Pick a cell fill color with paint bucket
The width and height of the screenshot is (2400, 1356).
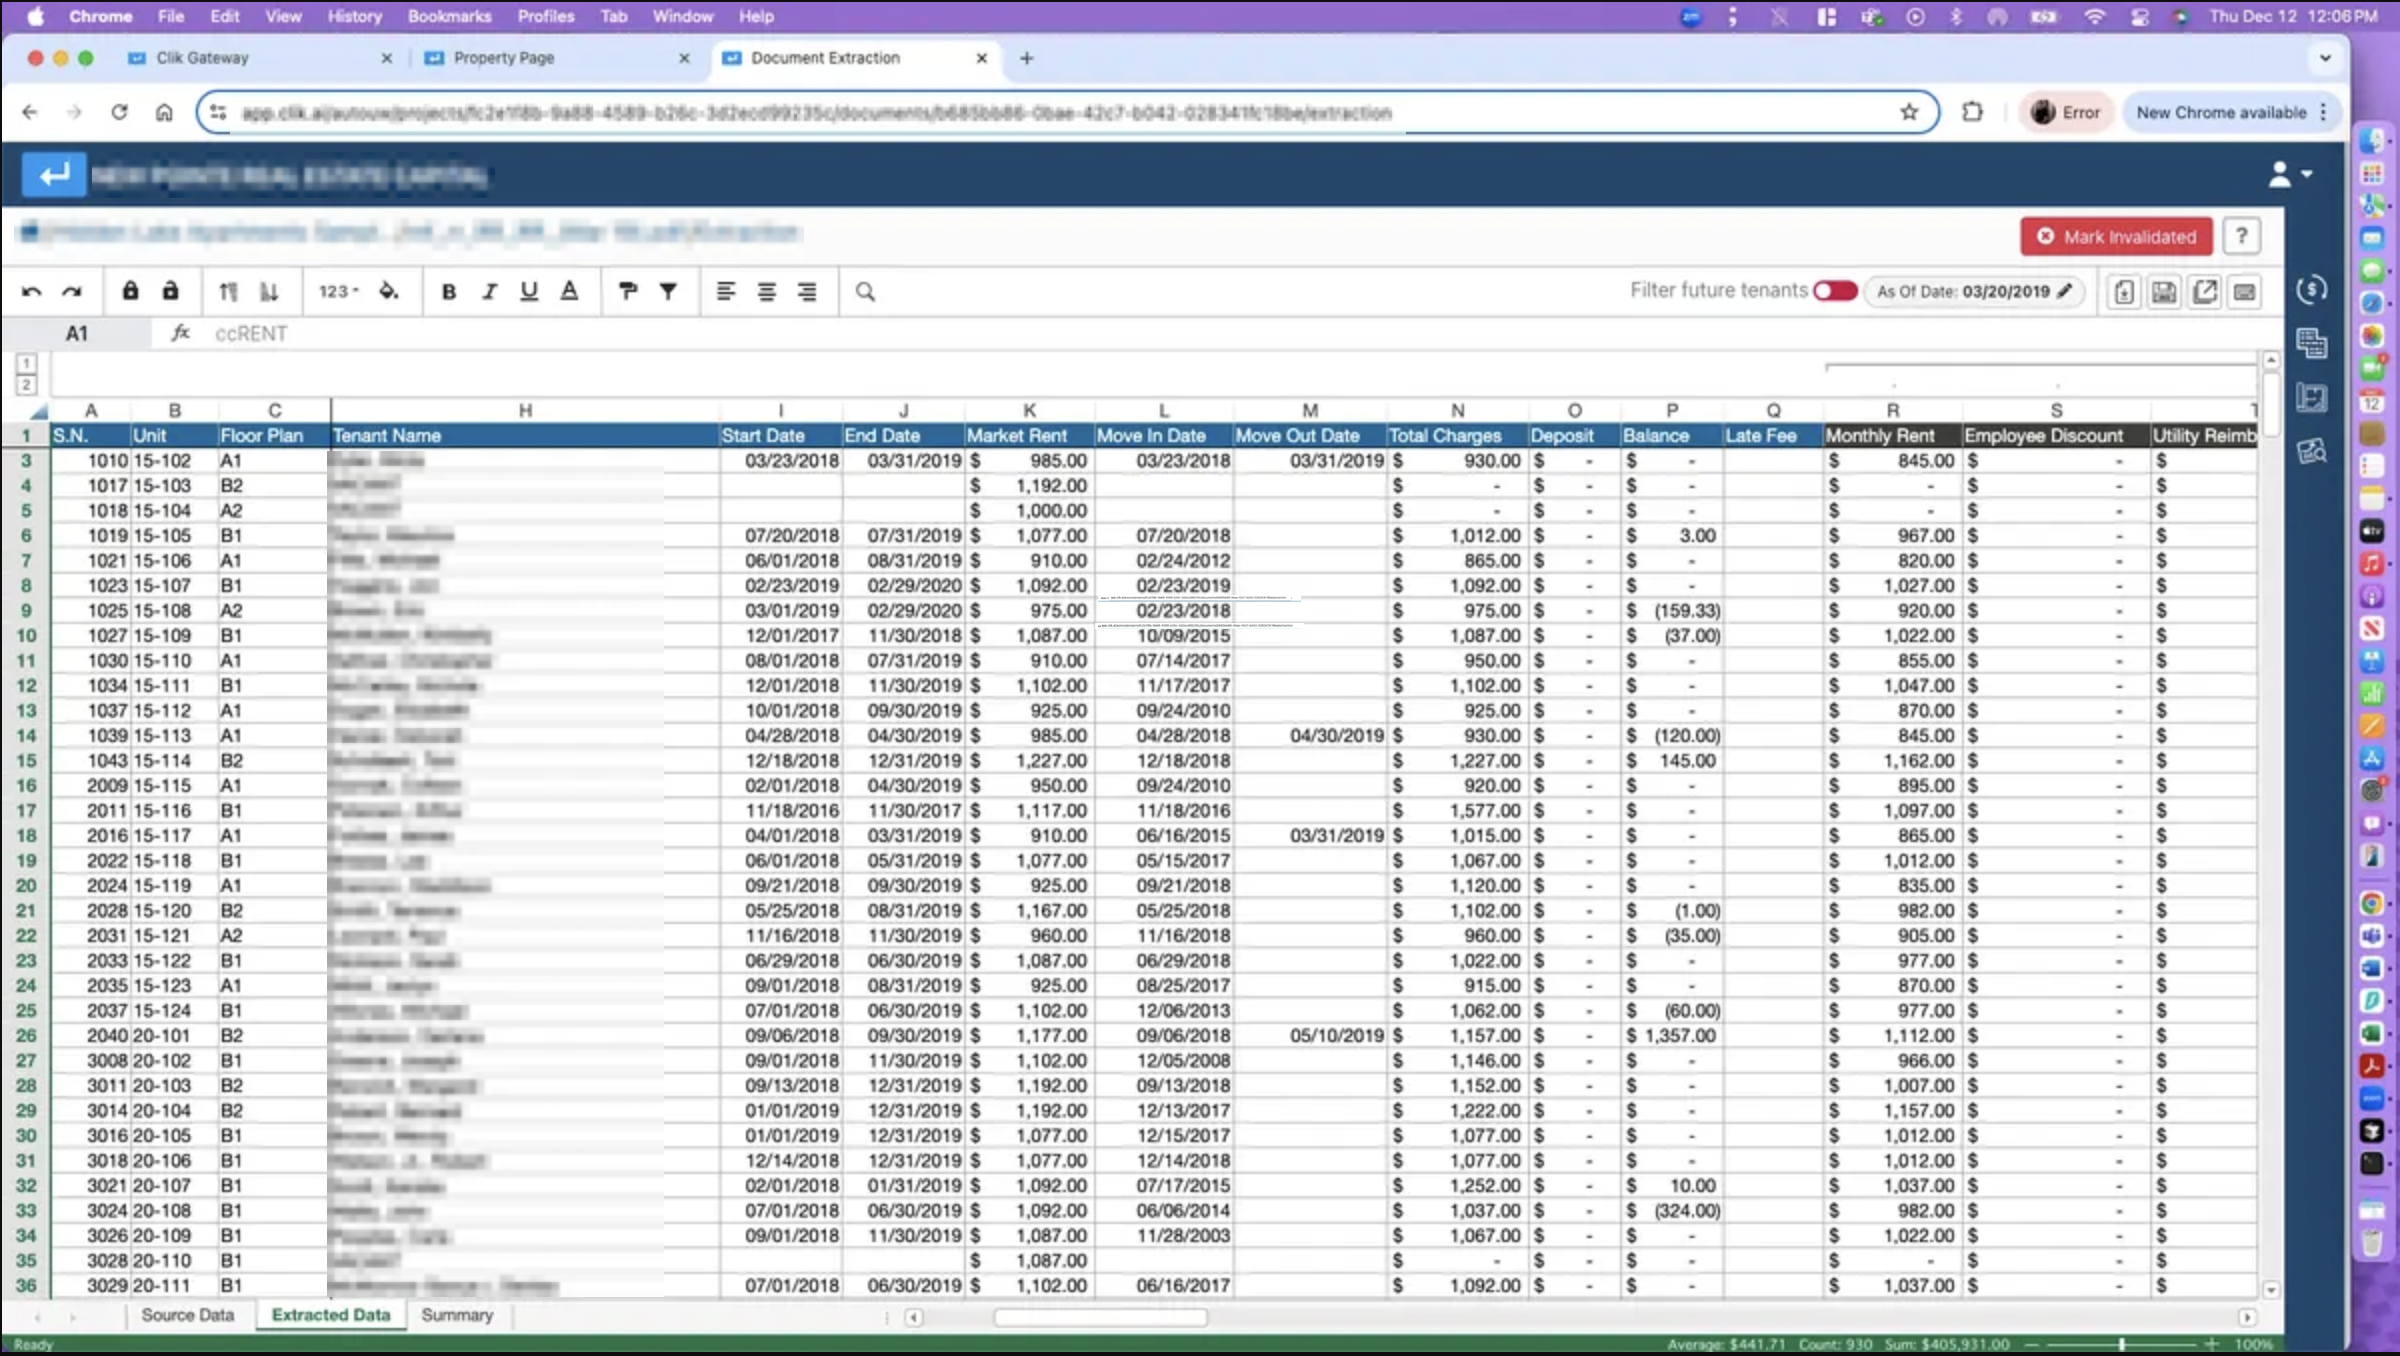point(389,291)
